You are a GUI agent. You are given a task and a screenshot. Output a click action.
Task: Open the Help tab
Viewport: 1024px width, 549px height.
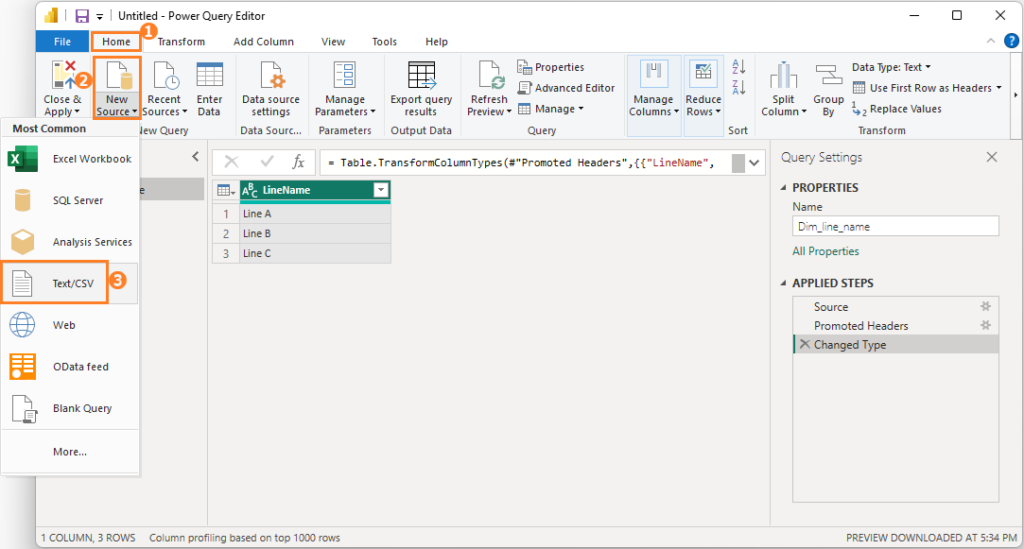click(x=437, y=42)
